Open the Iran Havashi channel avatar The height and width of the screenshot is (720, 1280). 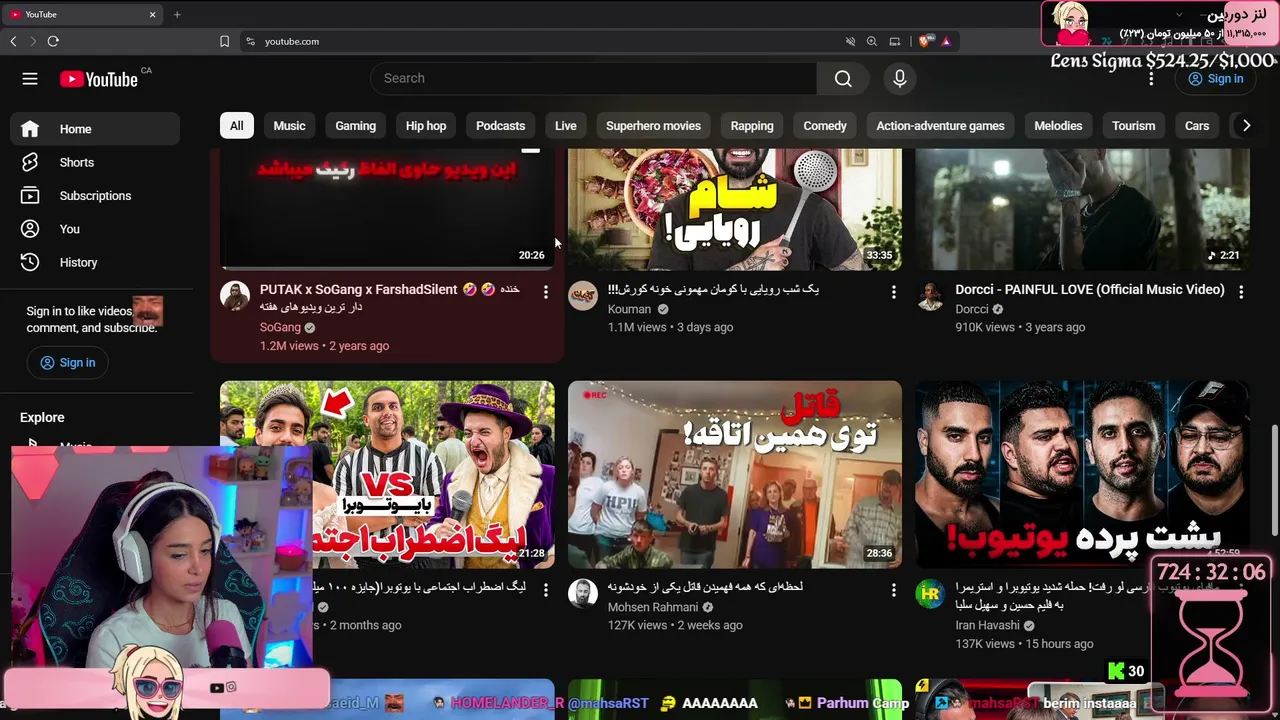pos(931,594)
